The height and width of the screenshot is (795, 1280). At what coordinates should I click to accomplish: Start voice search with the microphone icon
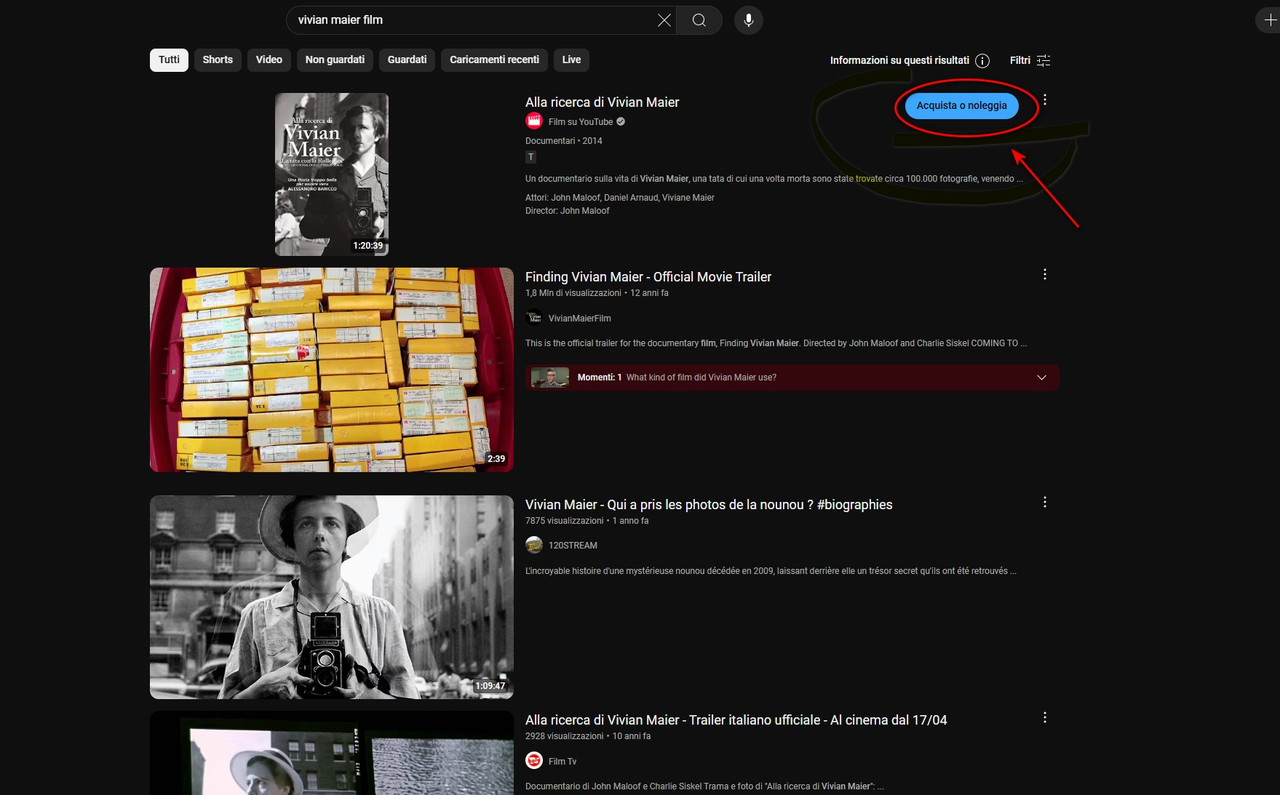[748, 20]
